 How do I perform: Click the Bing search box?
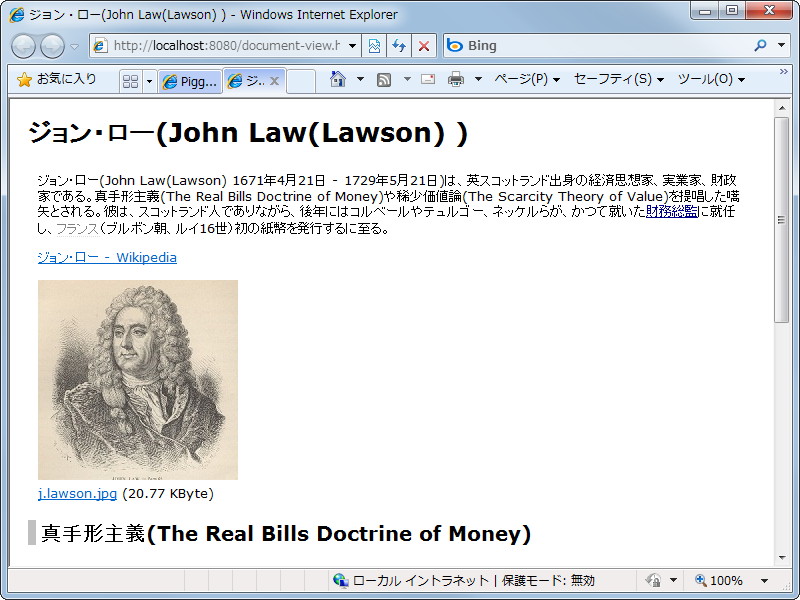(x=596, y=46)
